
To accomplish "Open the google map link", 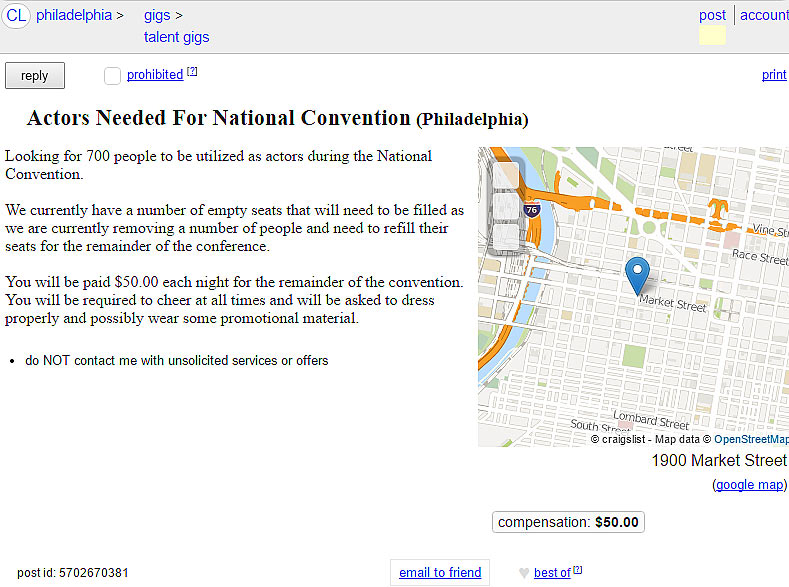I will point(749,485).
